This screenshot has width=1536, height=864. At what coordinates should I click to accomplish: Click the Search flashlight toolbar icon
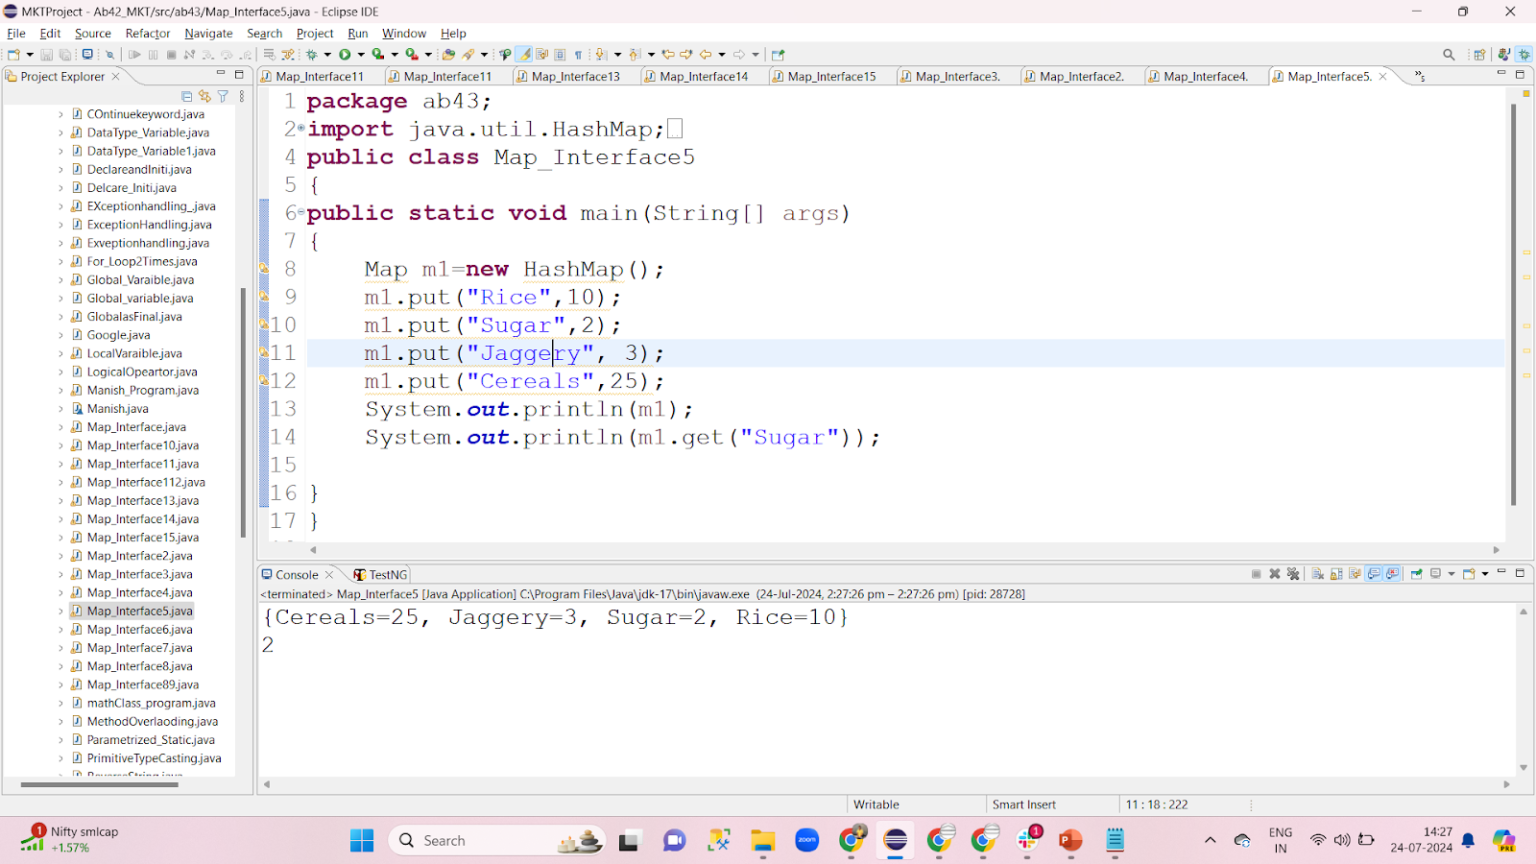tap(467, 54)
